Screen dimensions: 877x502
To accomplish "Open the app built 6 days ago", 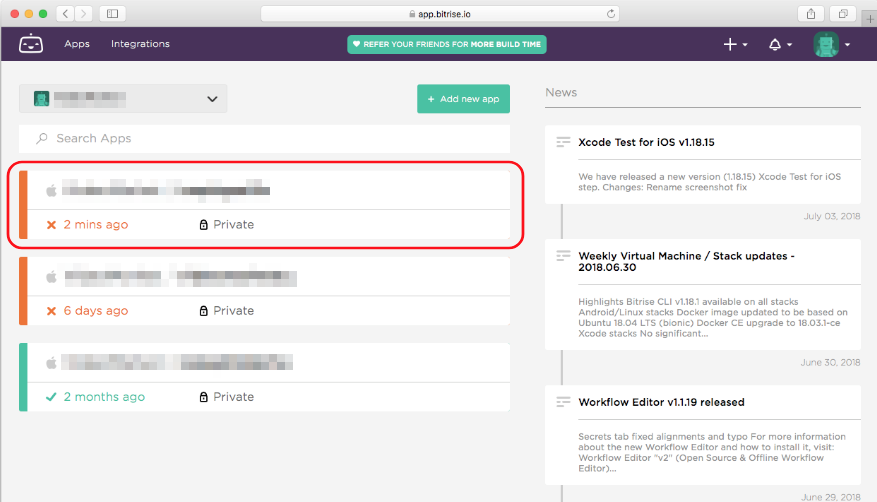I will [265, 291].
